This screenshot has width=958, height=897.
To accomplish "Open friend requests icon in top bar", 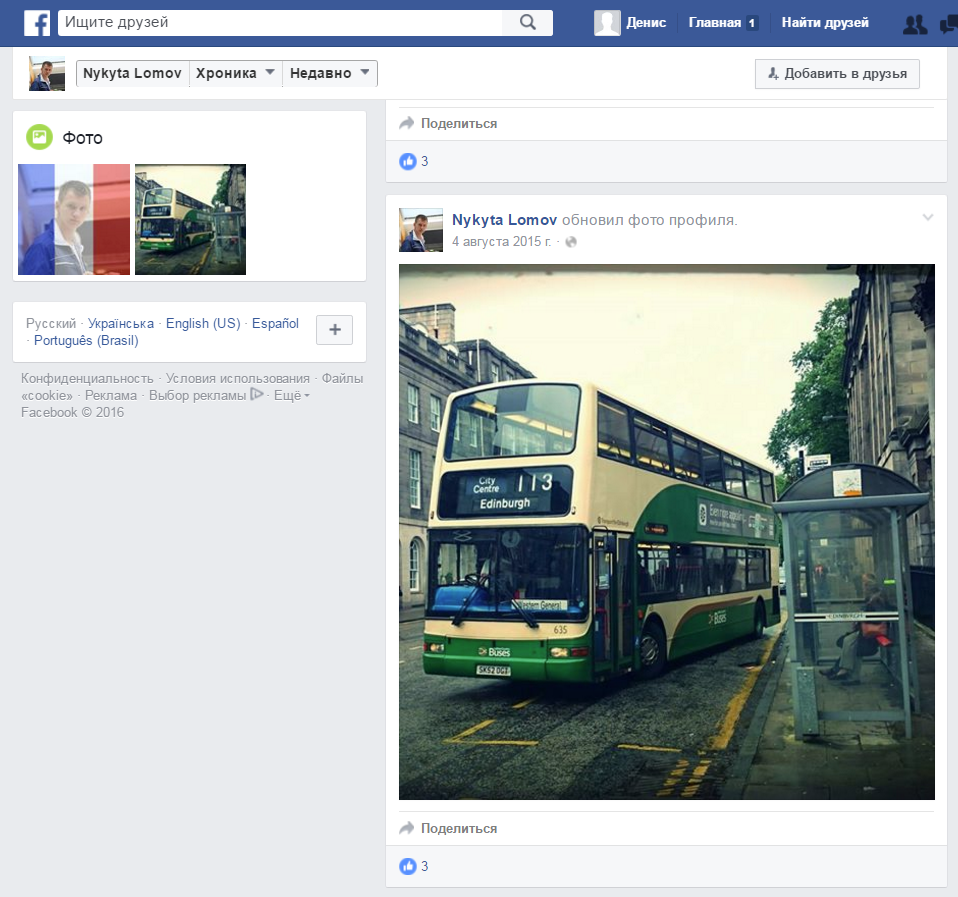I will pyautogui.click(x=914, y=24).
